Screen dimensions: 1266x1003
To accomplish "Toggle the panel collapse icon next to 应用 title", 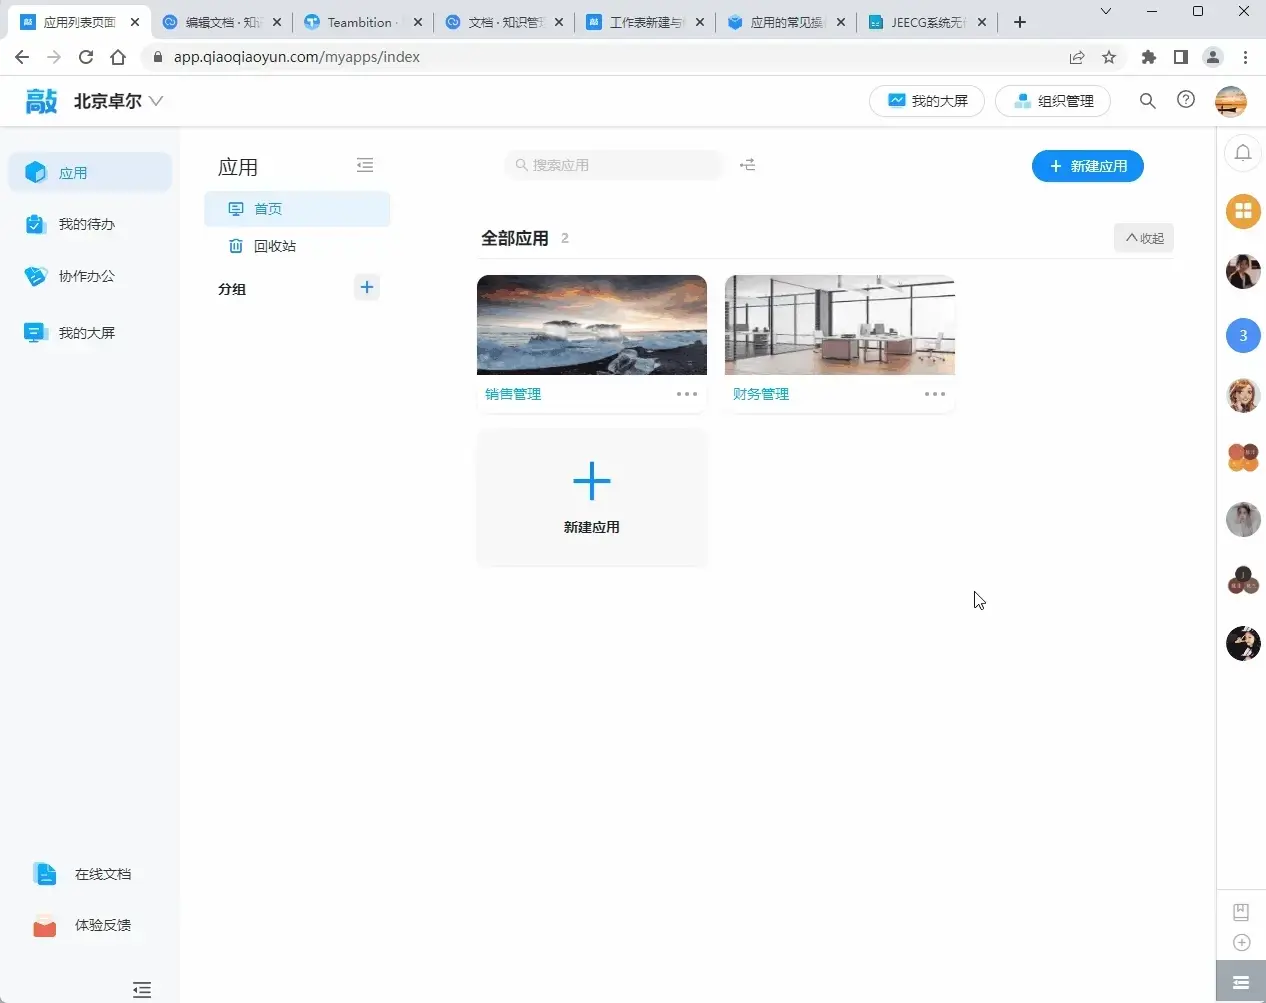I will pos(365,164).
